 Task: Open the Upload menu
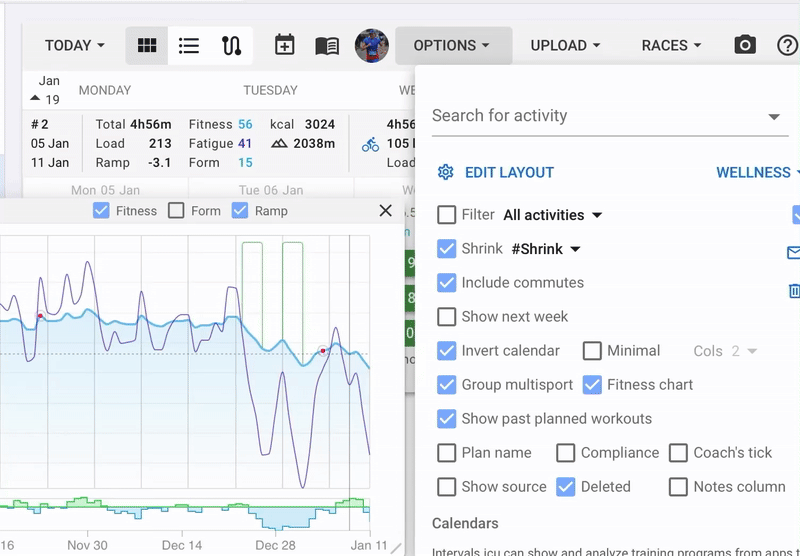point(565,45)
